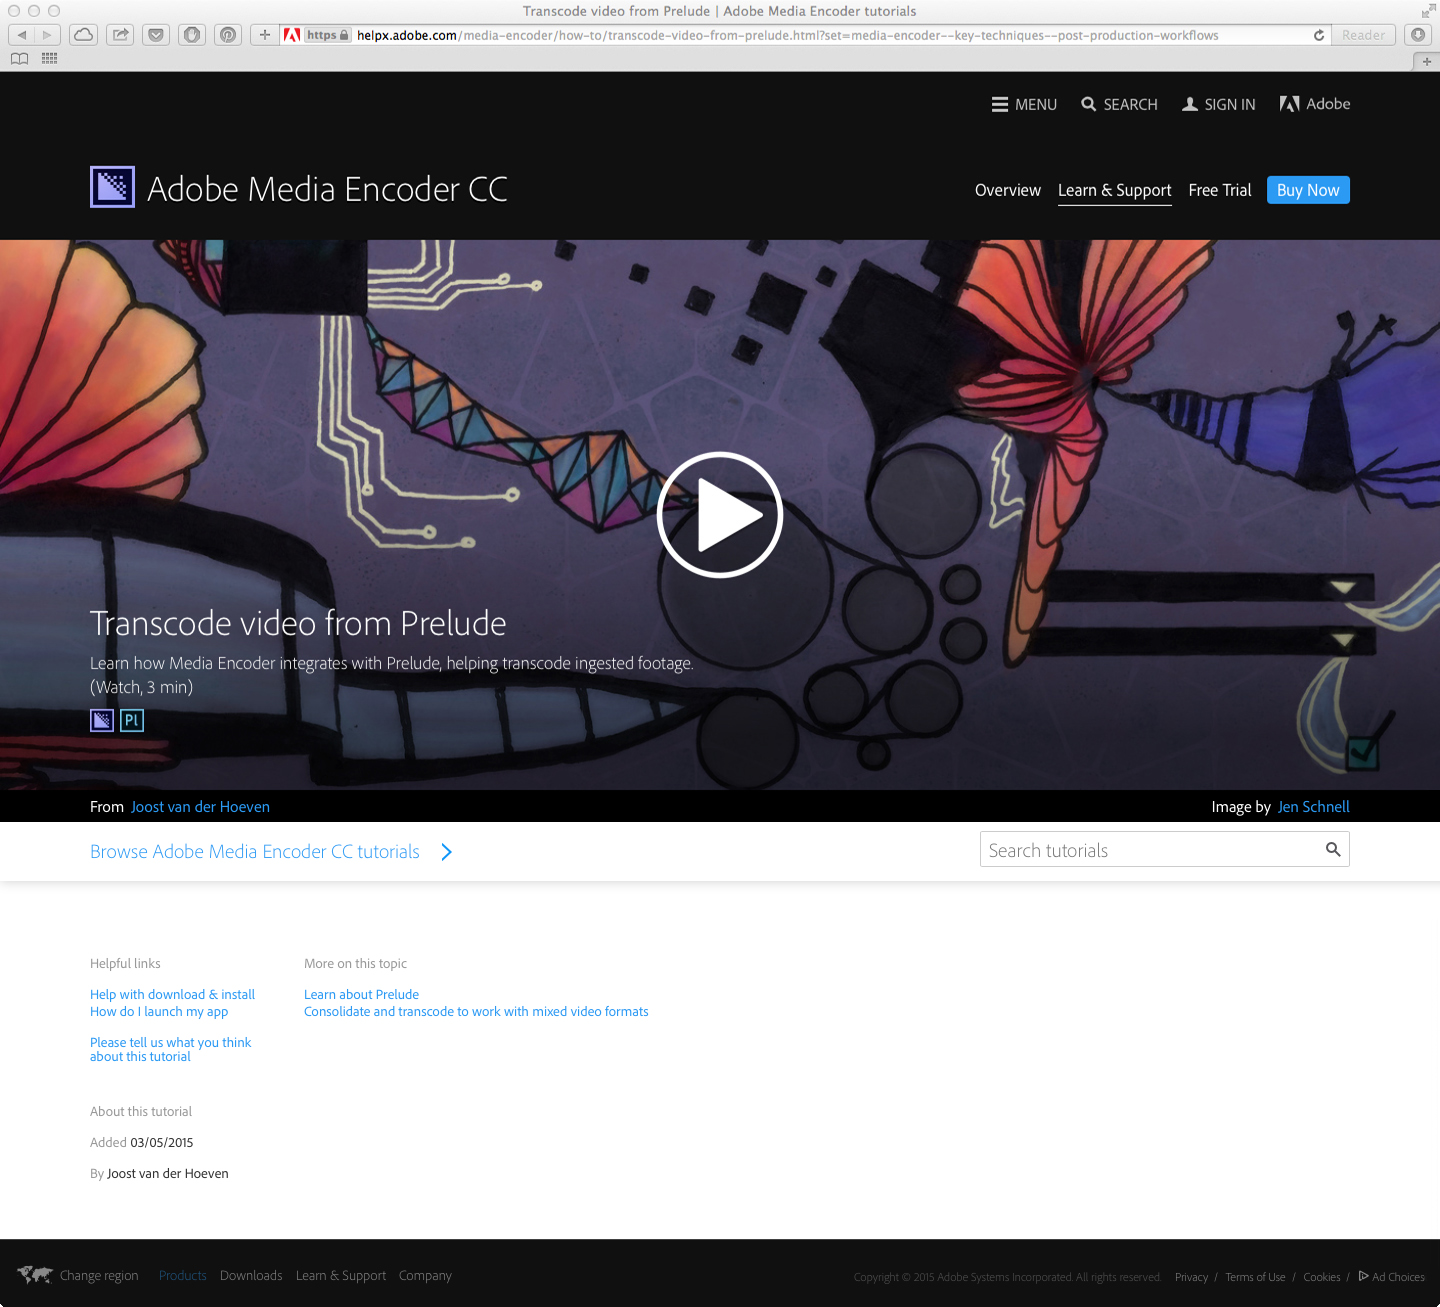This screenshot has width=1440, height=1307.
Task: Open Downloads in the footer
Action: click(251, 1275)
